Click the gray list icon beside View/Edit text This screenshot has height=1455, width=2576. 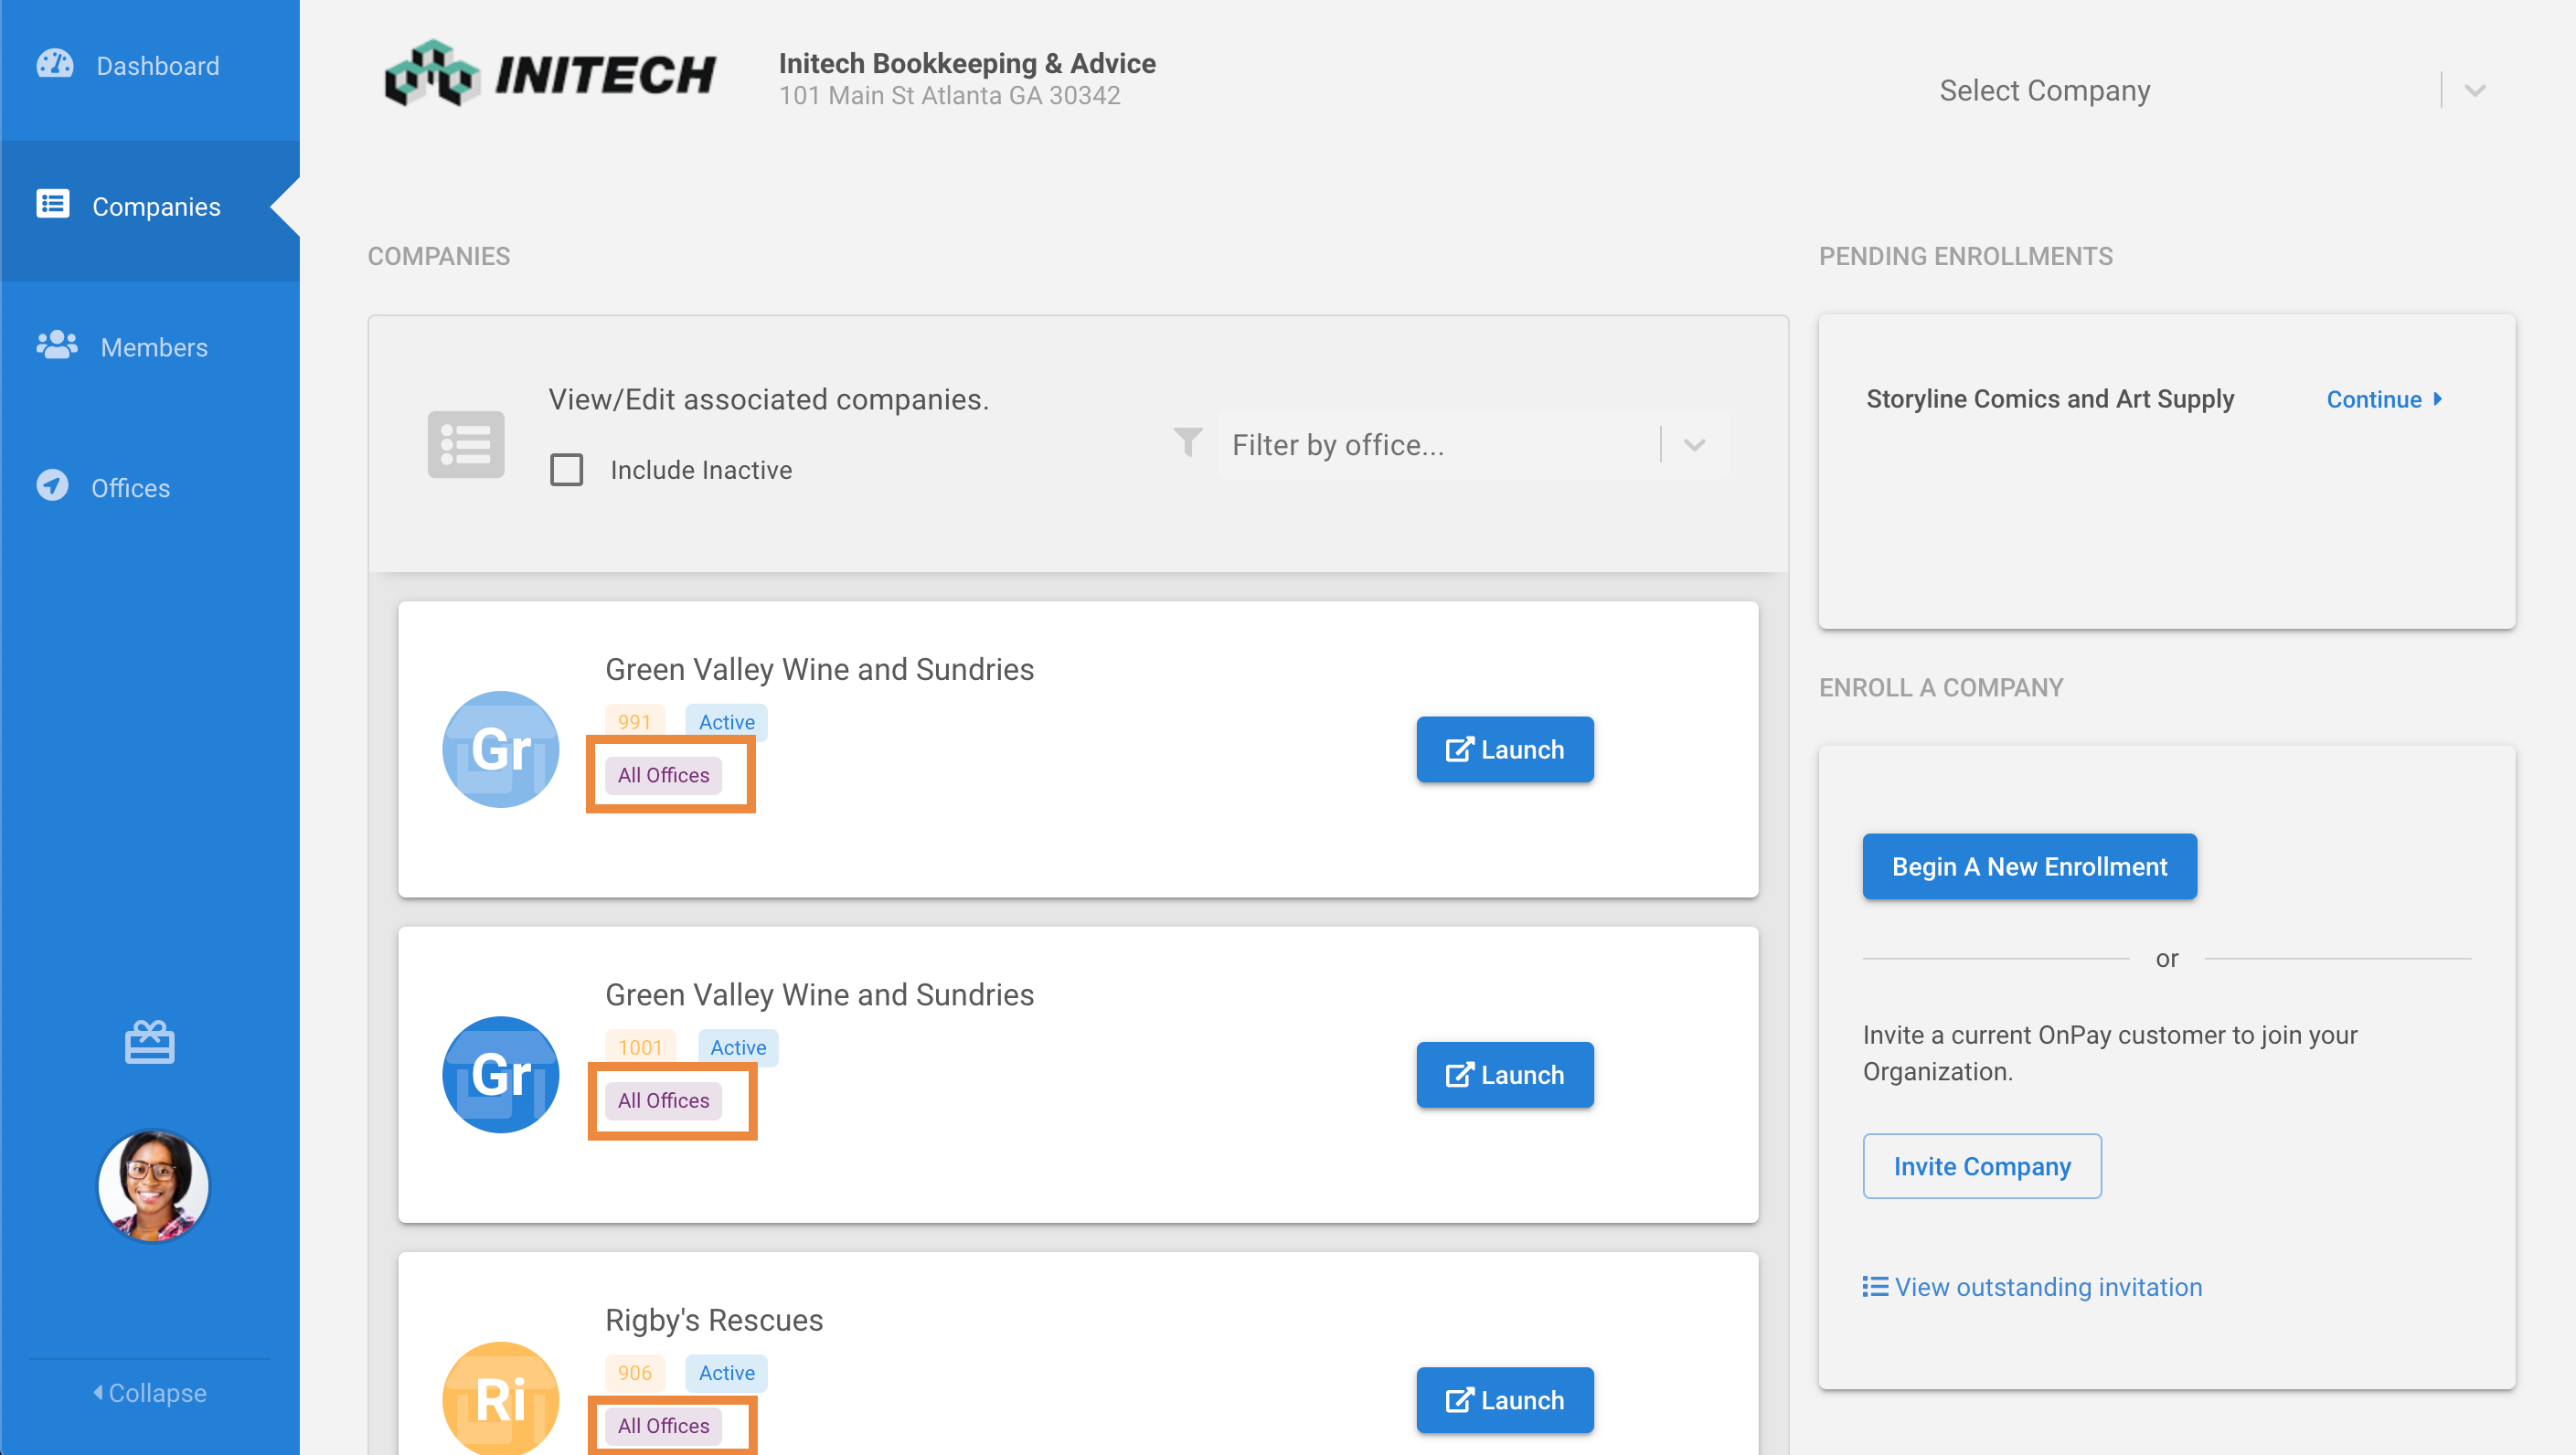(466, 444)
